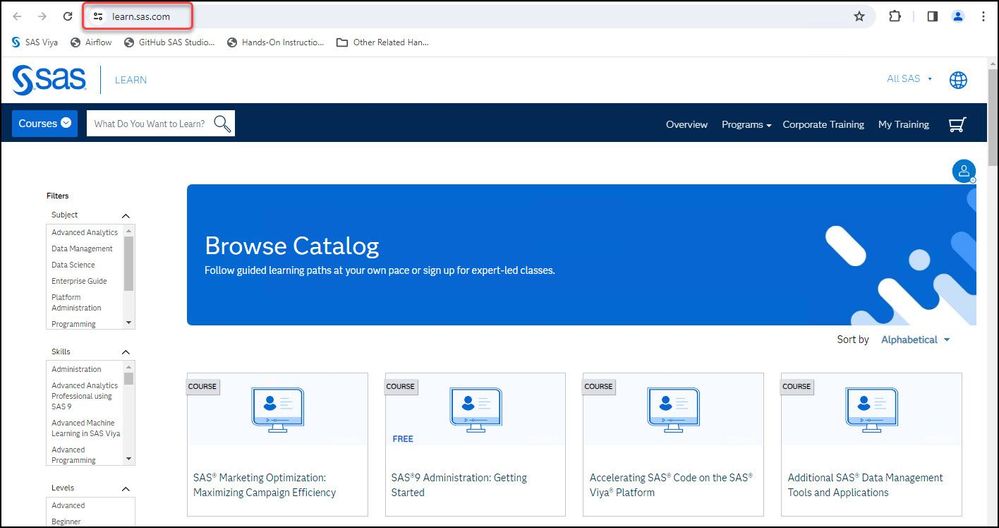The image size is (999, 528).
Task: Open the shopping cart icon
Action: [x=957, y=124]
